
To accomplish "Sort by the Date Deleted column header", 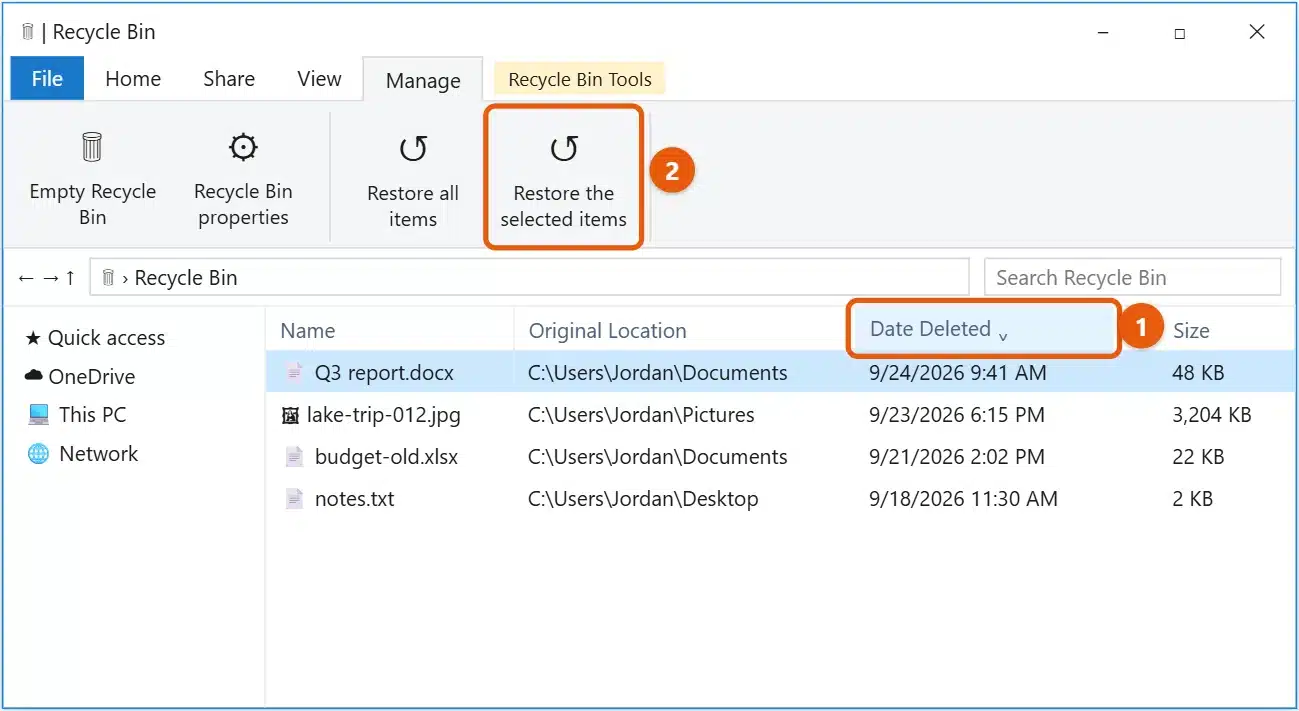I will 983,329.
